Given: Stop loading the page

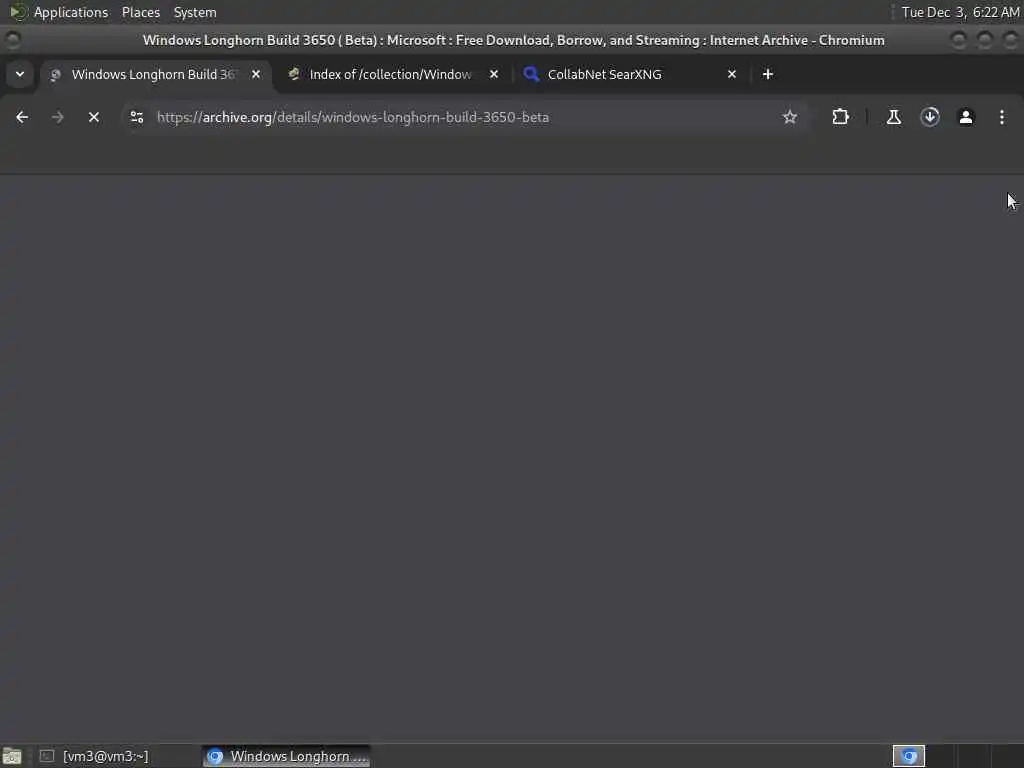Looking at the screenshot, I should tap(94, 117).
